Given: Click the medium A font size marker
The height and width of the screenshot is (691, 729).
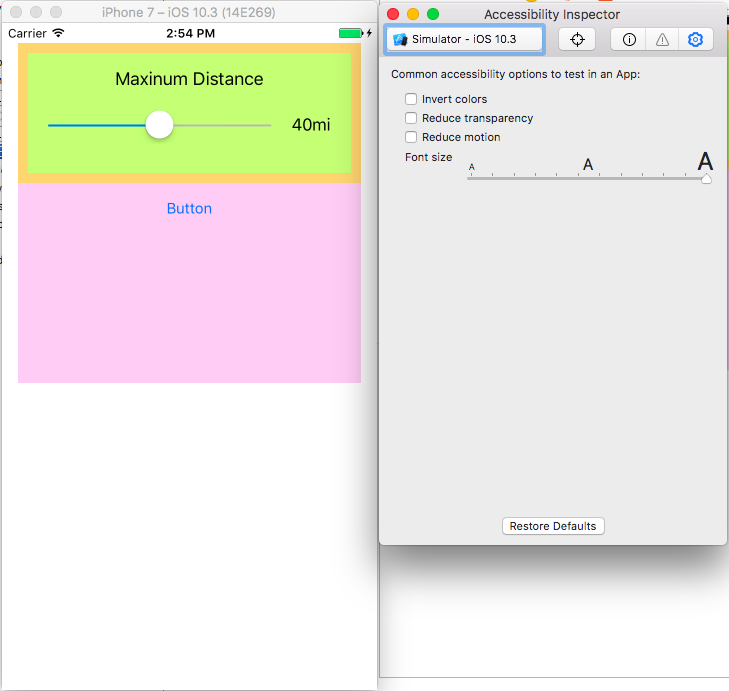Looking at the screenshot, I should pyautogui.click(x=588, y=165).
